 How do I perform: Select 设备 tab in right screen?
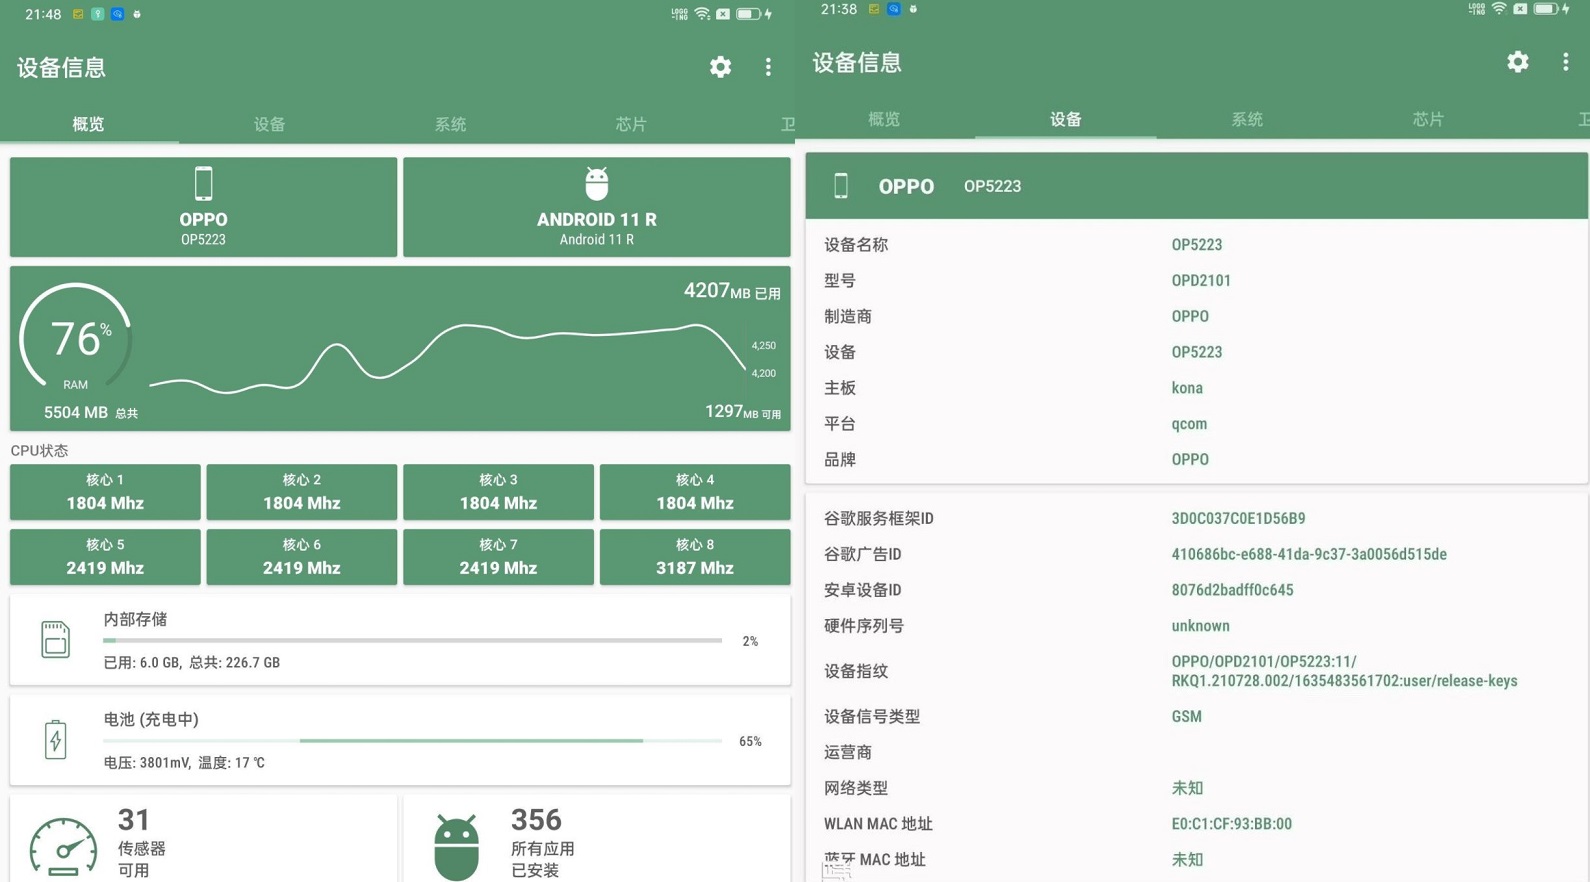[x=1065, y=119]
